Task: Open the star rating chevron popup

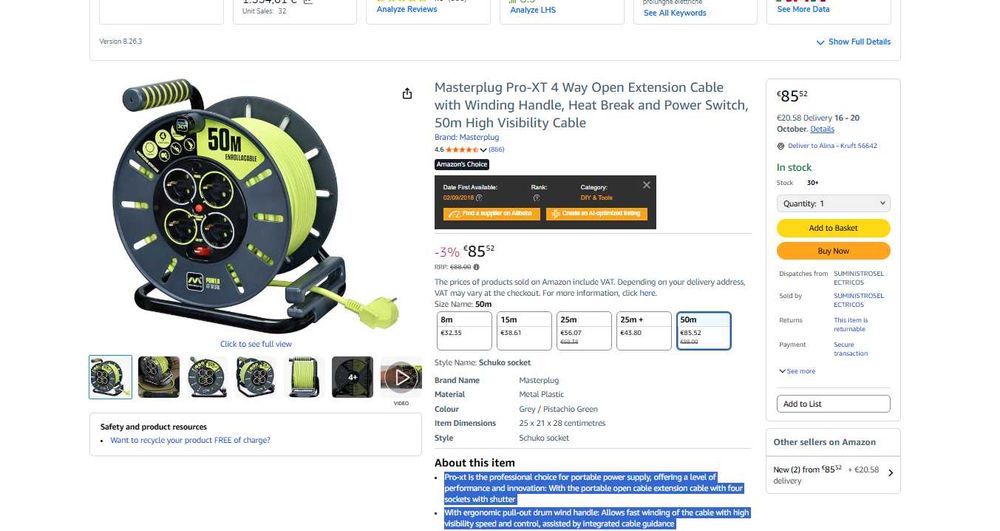Action: click(483, 150)
